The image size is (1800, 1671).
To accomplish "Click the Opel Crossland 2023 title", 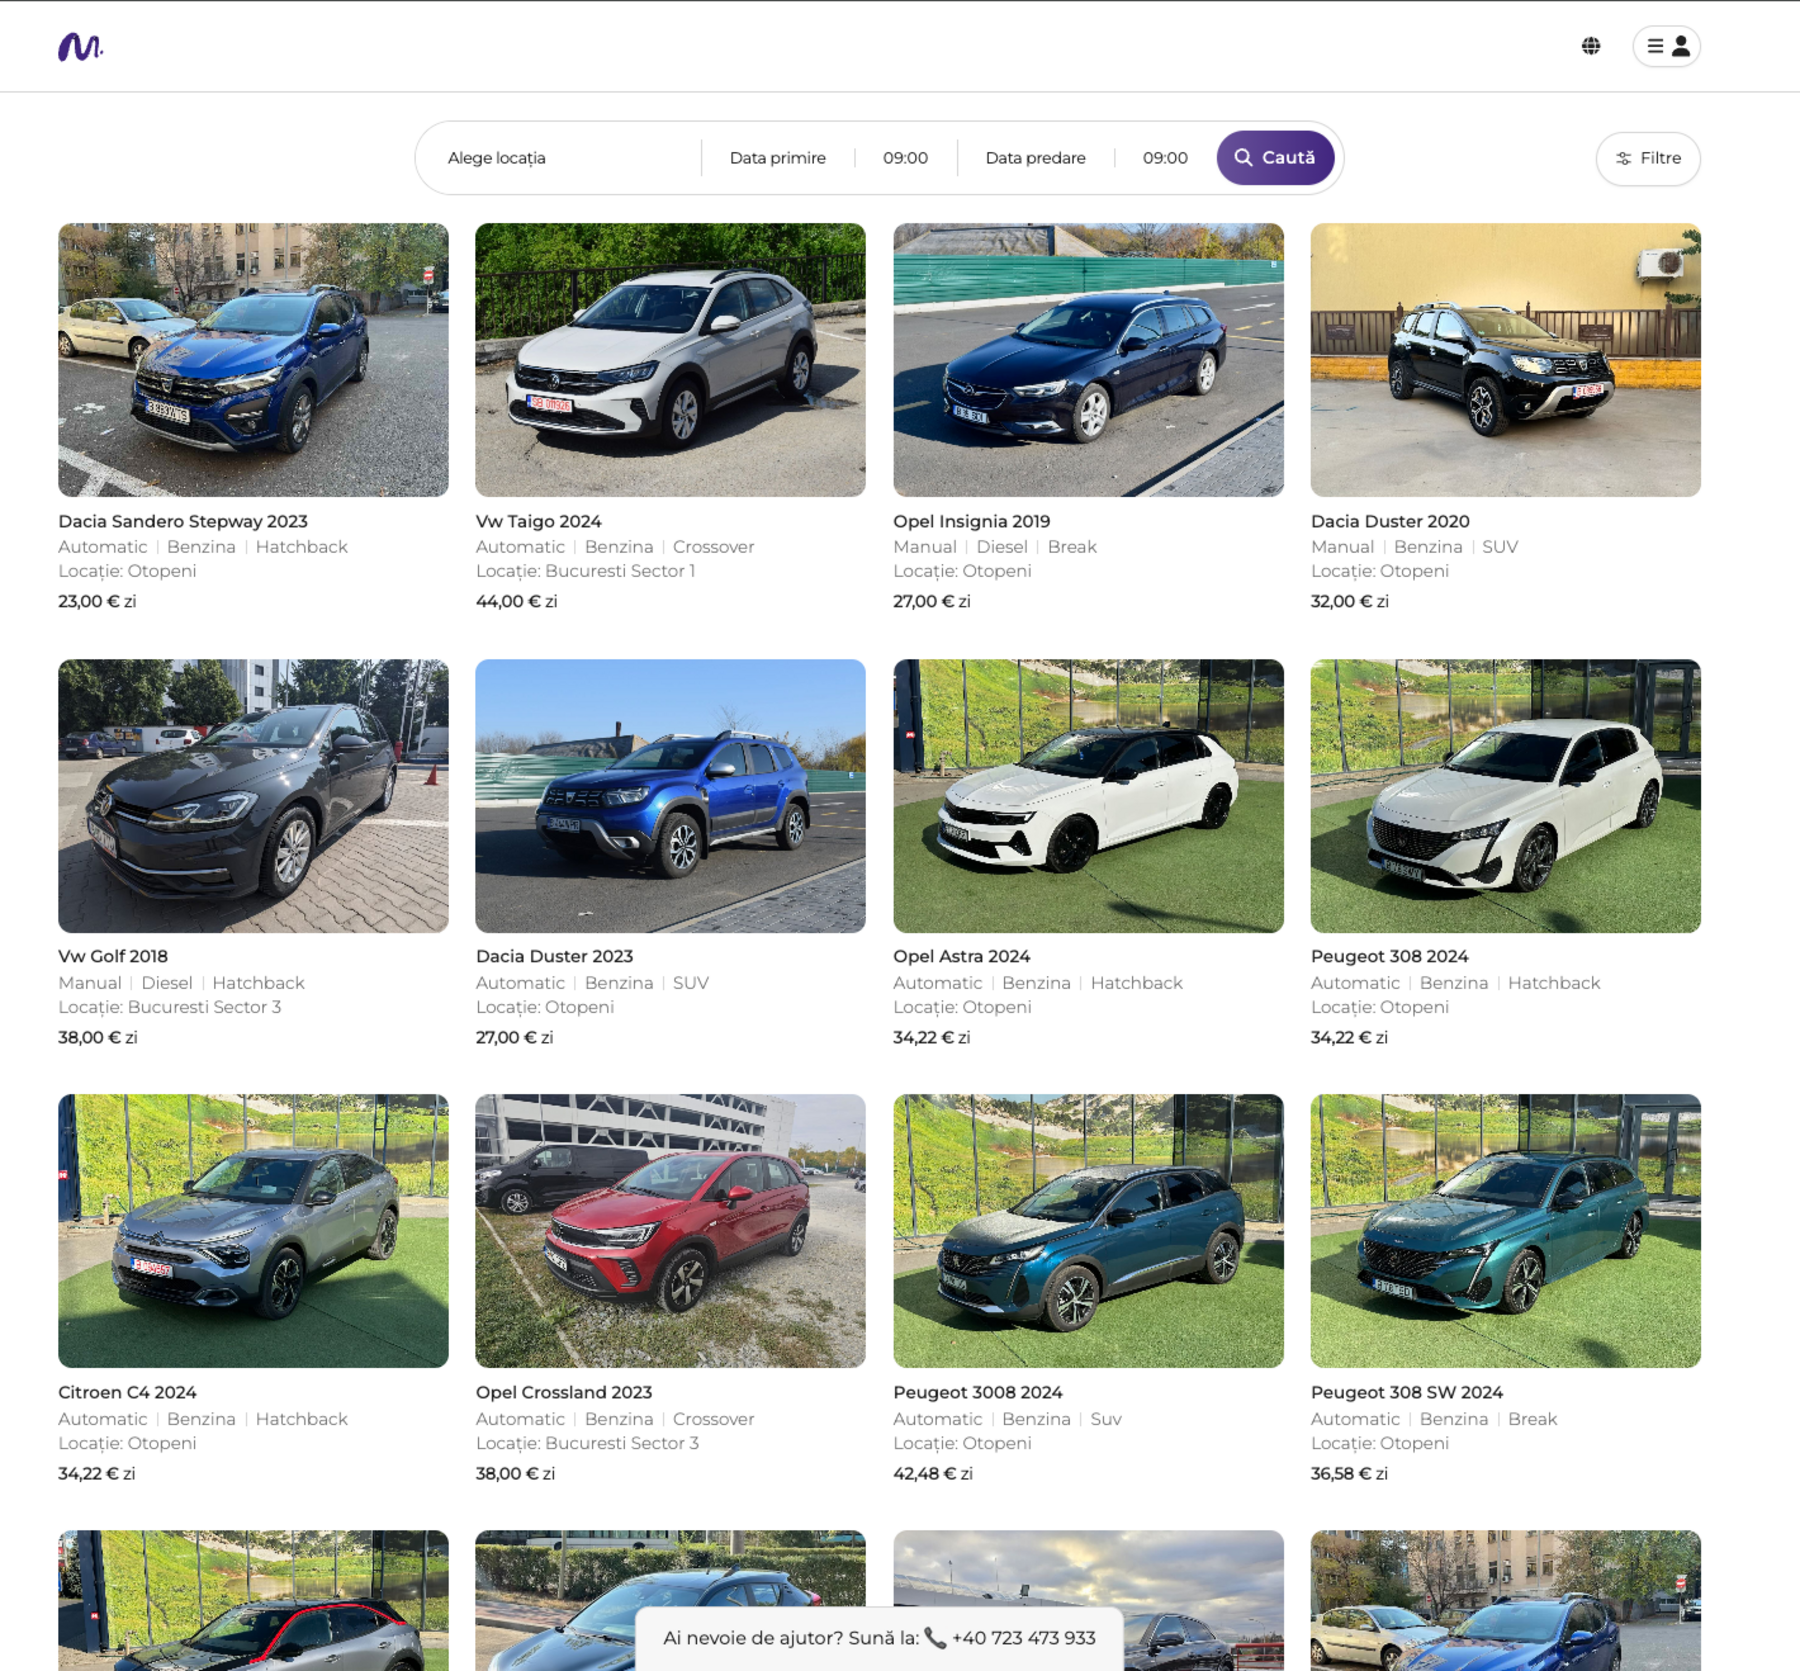I will (x=564, y=1392).
